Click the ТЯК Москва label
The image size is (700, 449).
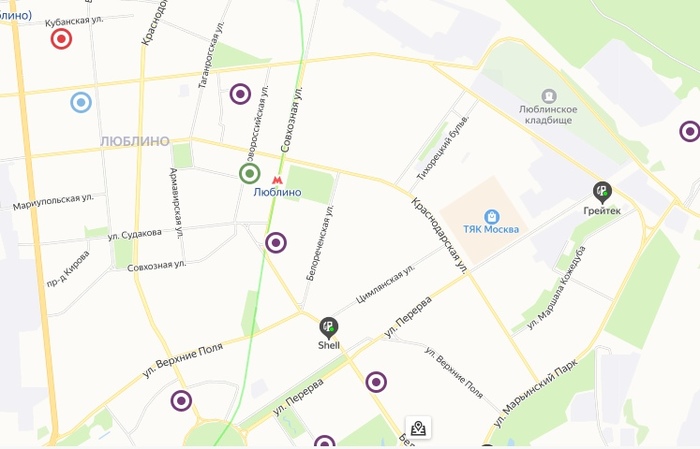point(491,229)
